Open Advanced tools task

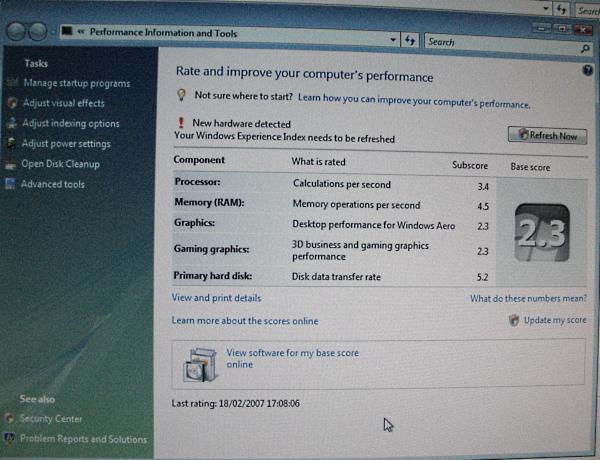pyautogui.click(x=52, y=184)
